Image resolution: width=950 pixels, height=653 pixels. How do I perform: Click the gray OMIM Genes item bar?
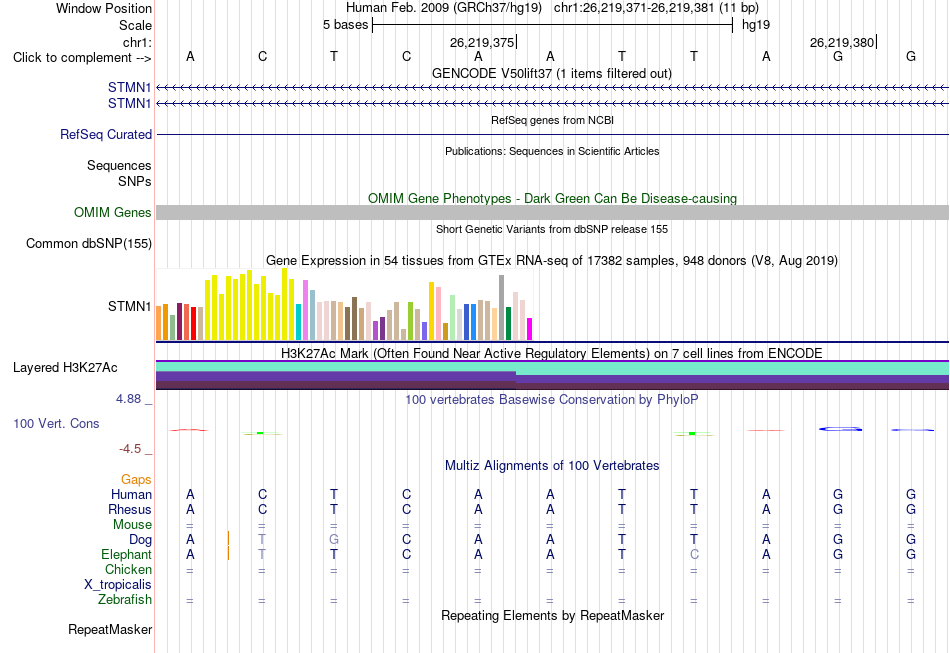pos(553,212)
